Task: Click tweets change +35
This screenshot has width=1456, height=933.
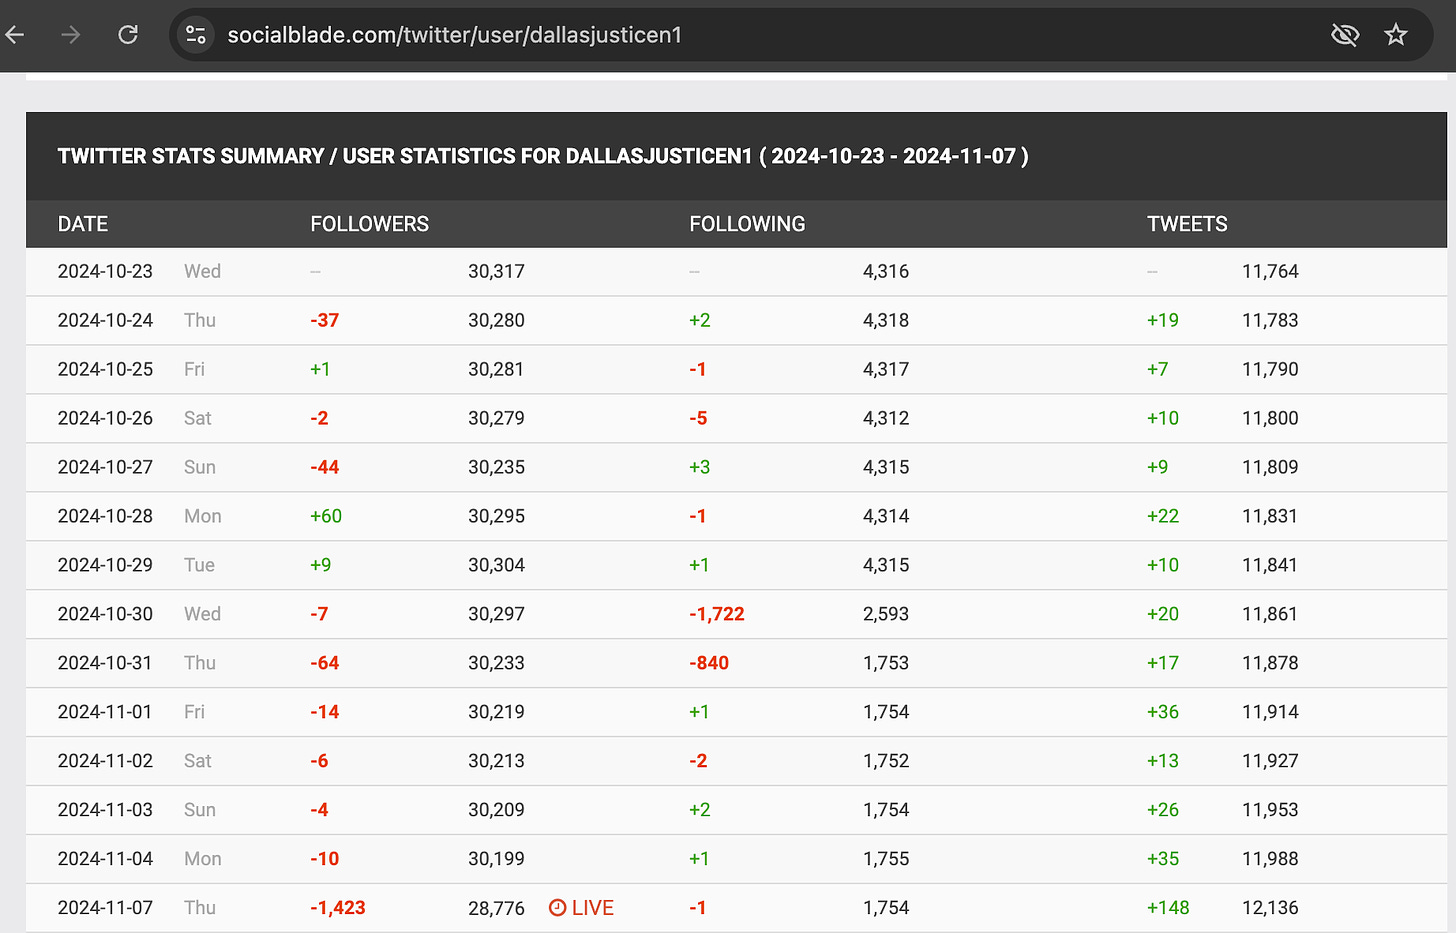Action: click(1163, 860)
